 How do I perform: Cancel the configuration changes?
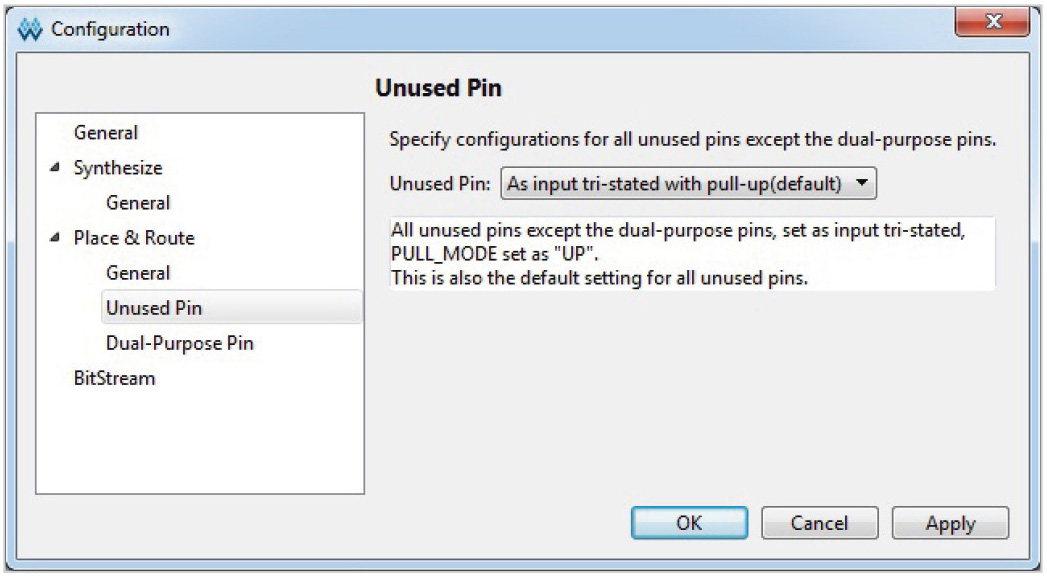point(819,523)
